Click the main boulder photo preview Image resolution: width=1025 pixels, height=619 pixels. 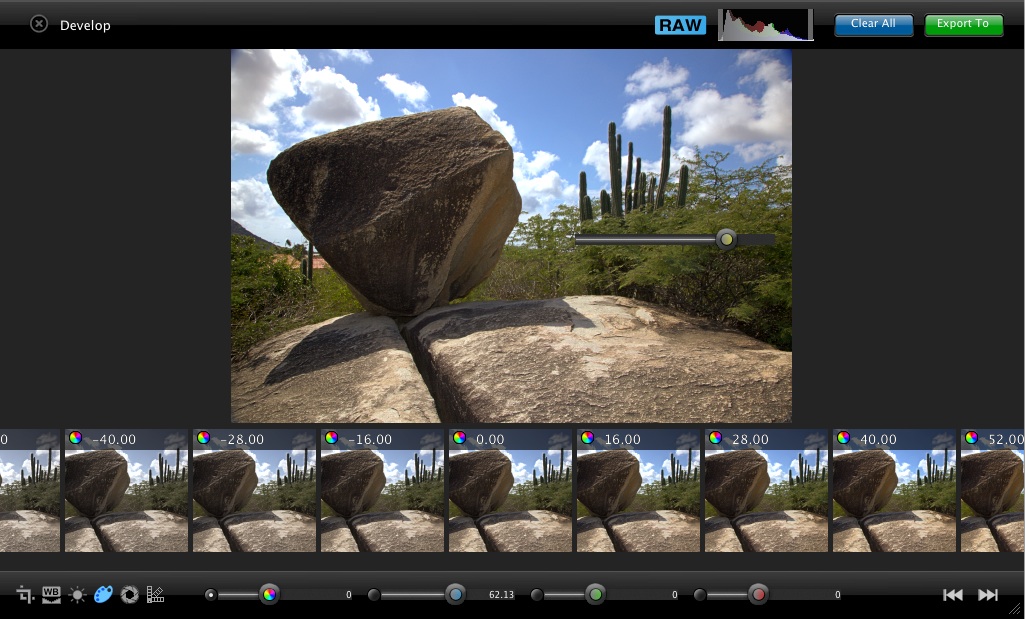(511, 236)
